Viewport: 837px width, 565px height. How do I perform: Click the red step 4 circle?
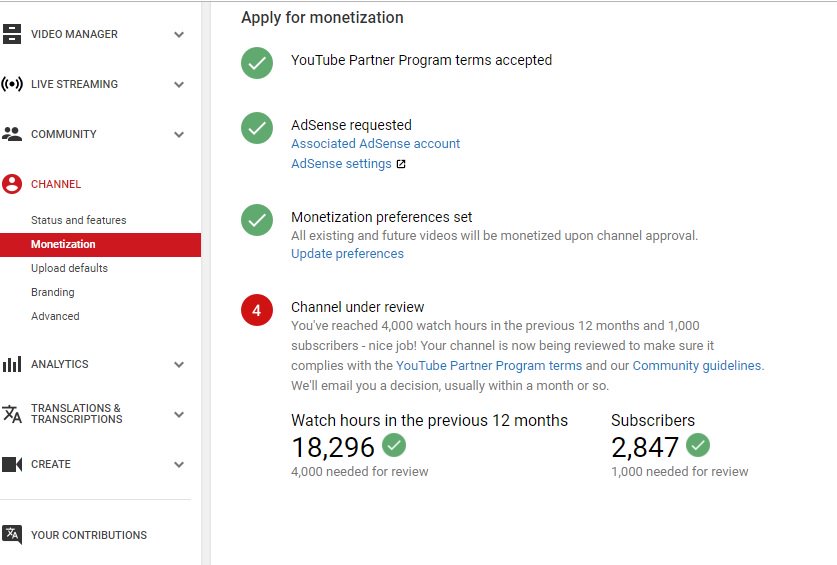click(257, 310)
